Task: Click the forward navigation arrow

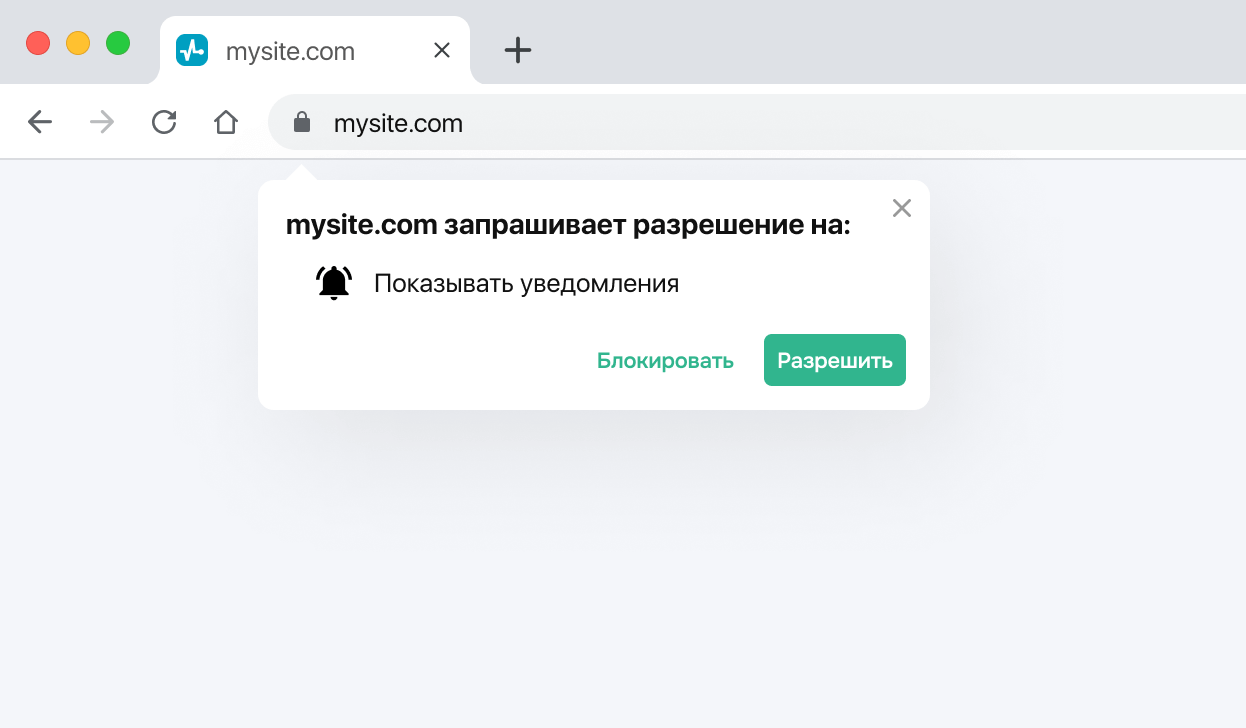Action: coord(102,122)
